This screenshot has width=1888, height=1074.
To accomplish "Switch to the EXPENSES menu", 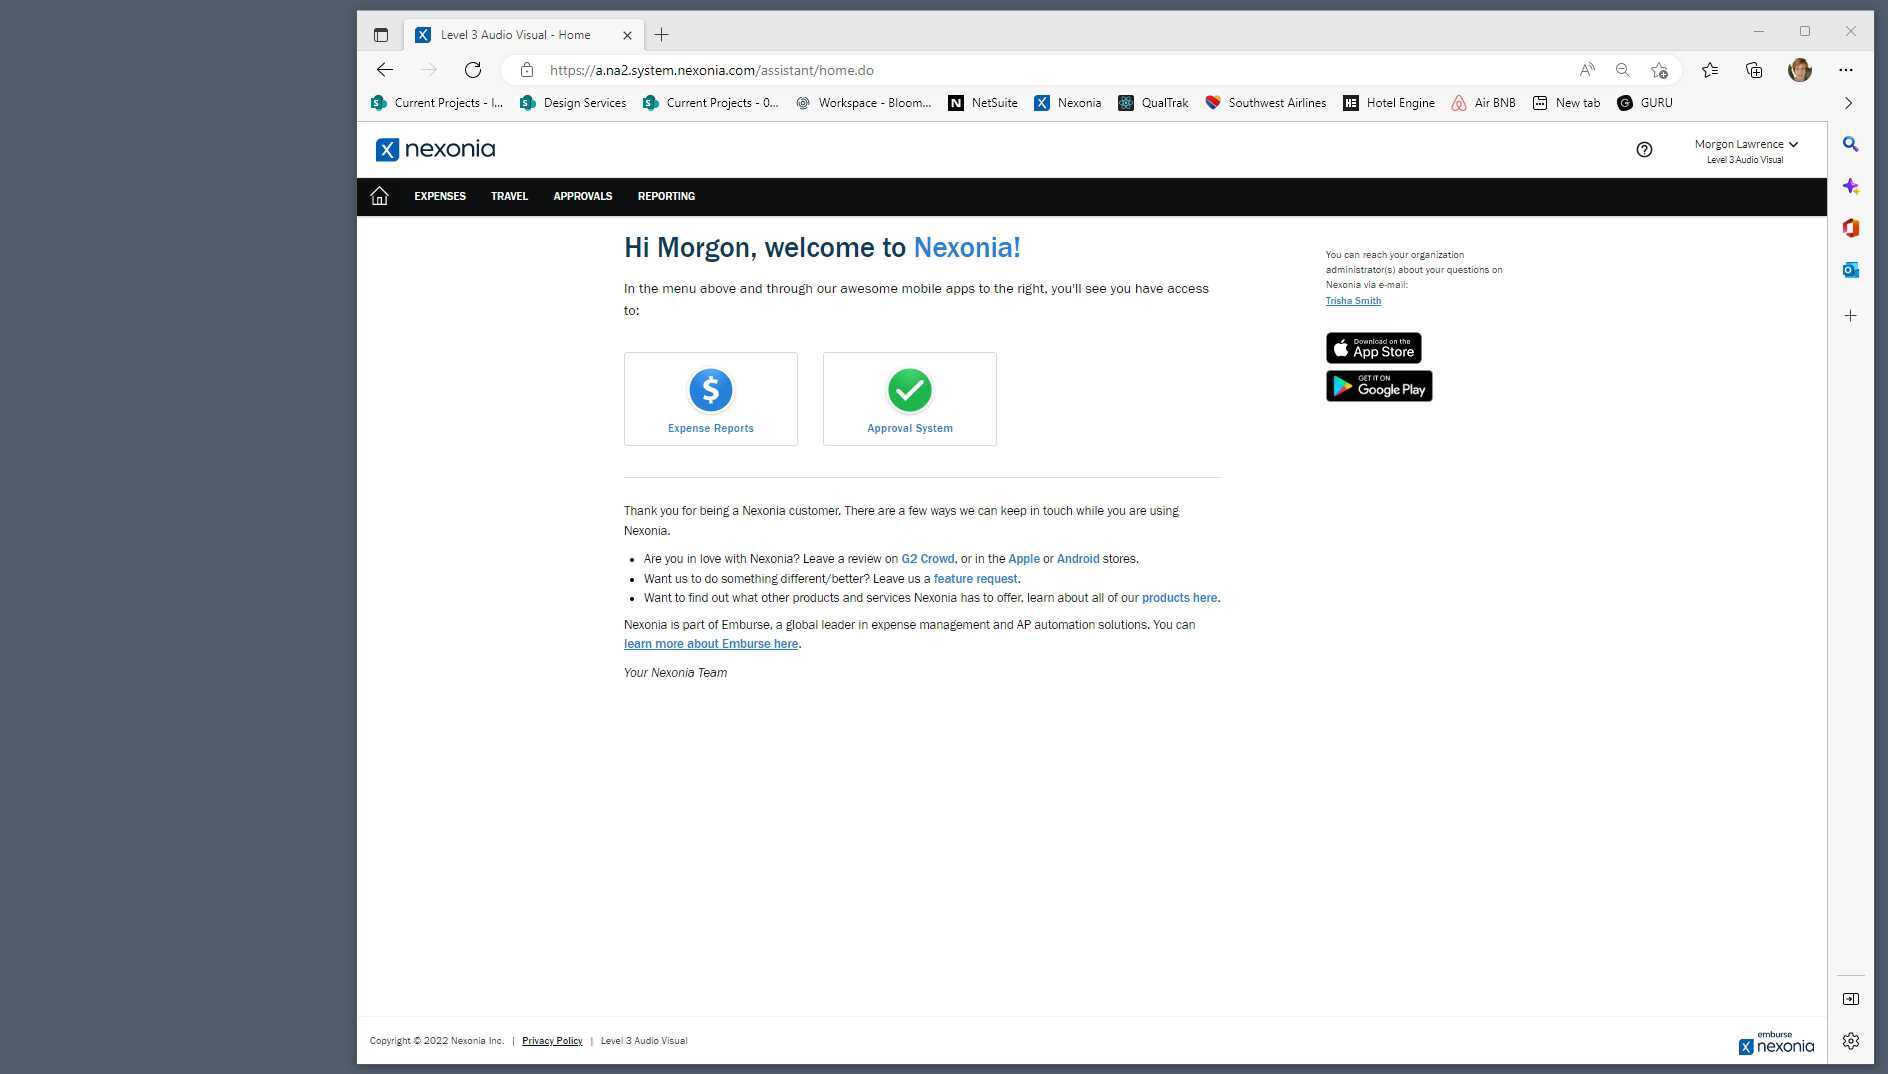I will click(439, 196).
